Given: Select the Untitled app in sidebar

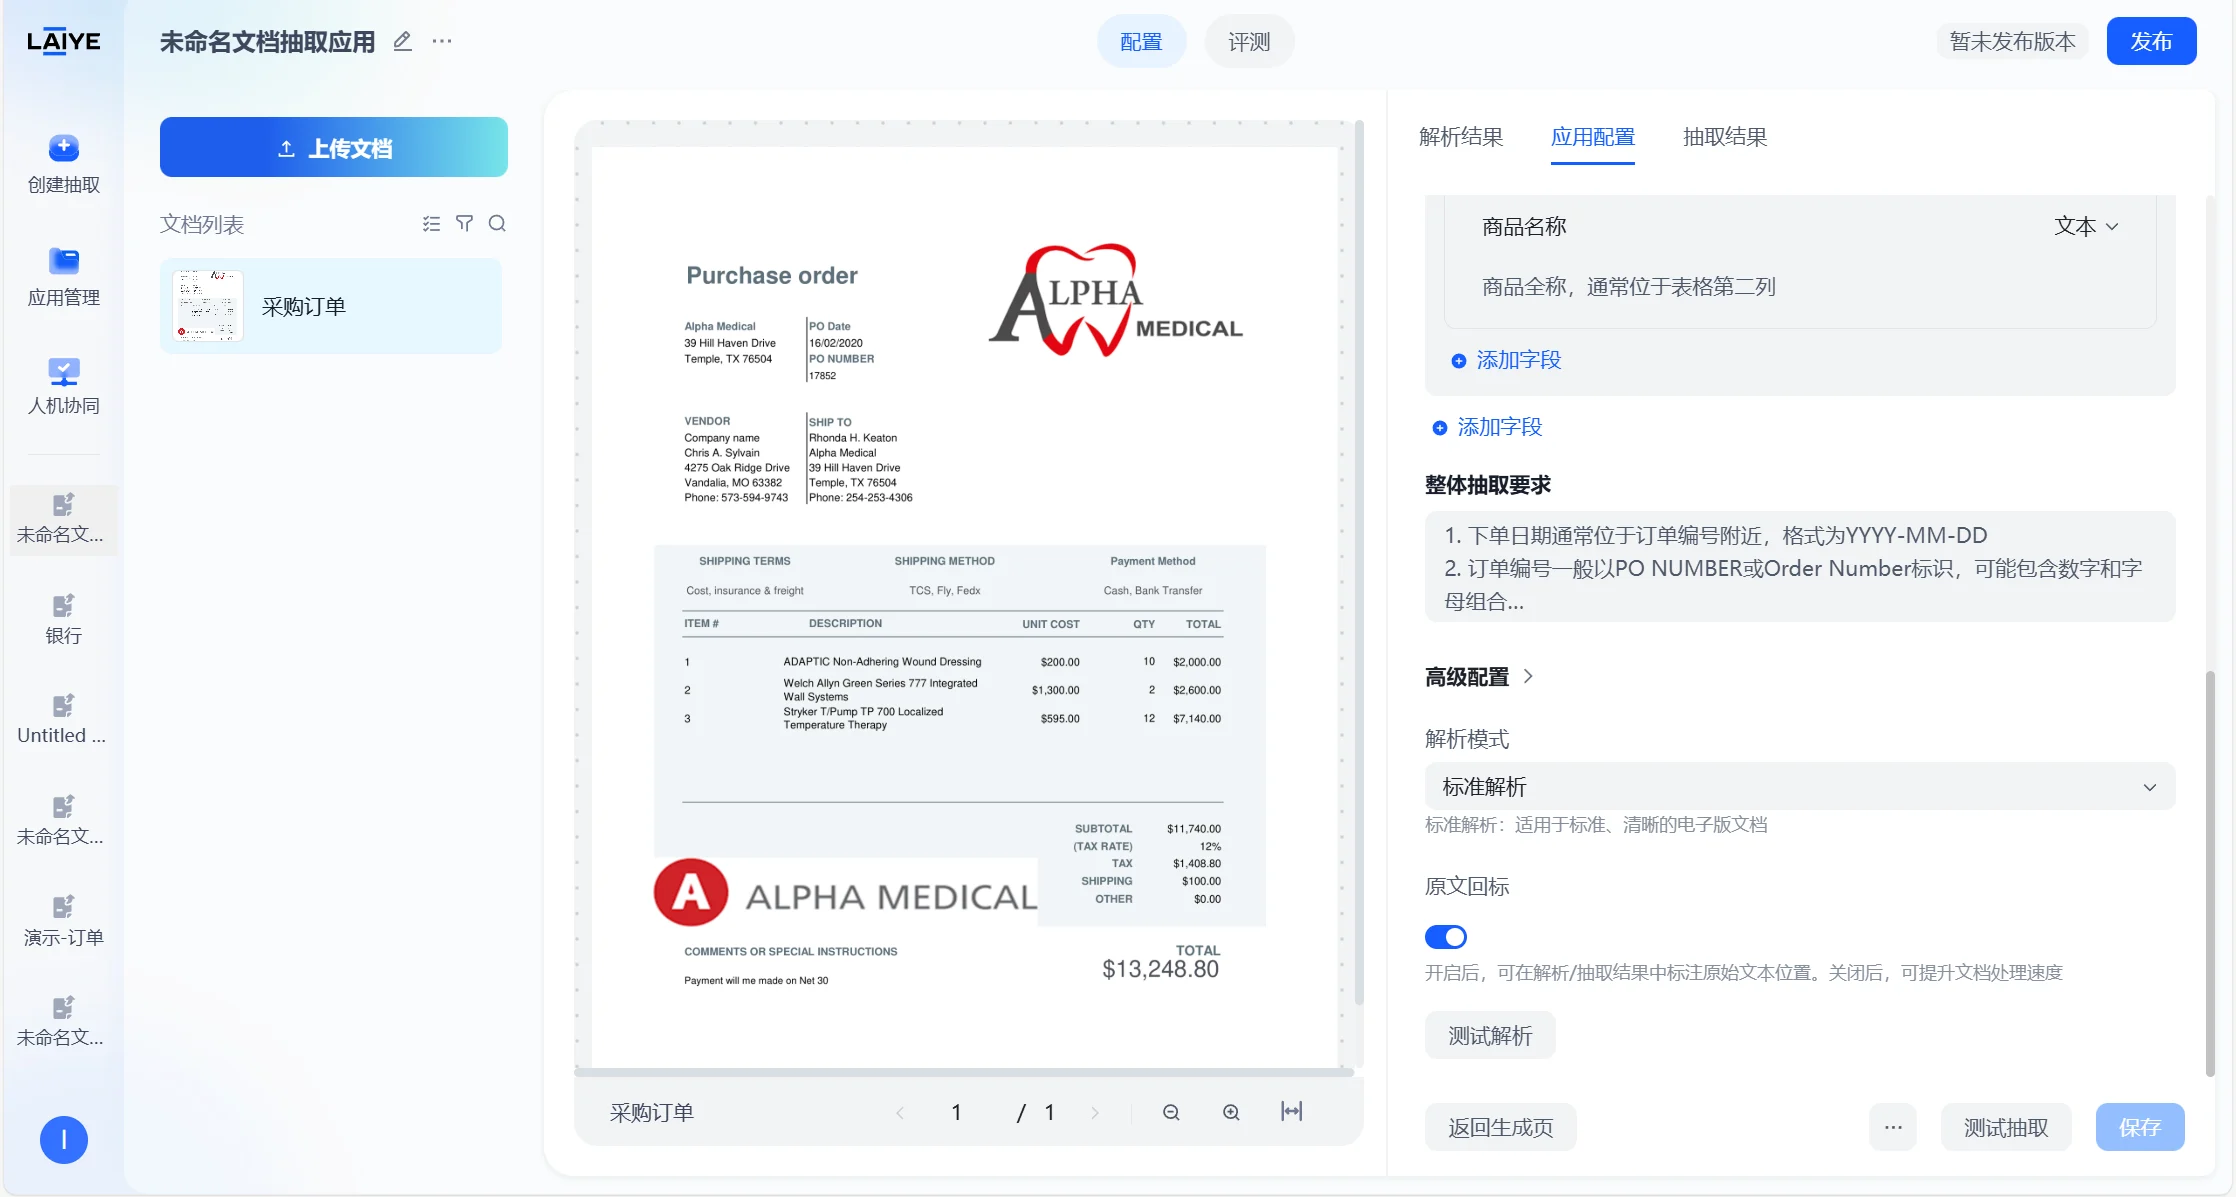Looking at the screenshot, I should pyautogui.click(x=63, y=720).
